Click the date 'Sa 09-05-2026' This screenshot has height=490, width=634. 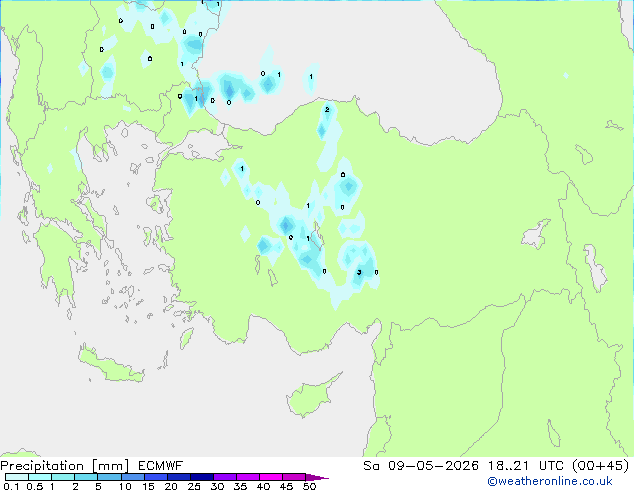point(421,466)
